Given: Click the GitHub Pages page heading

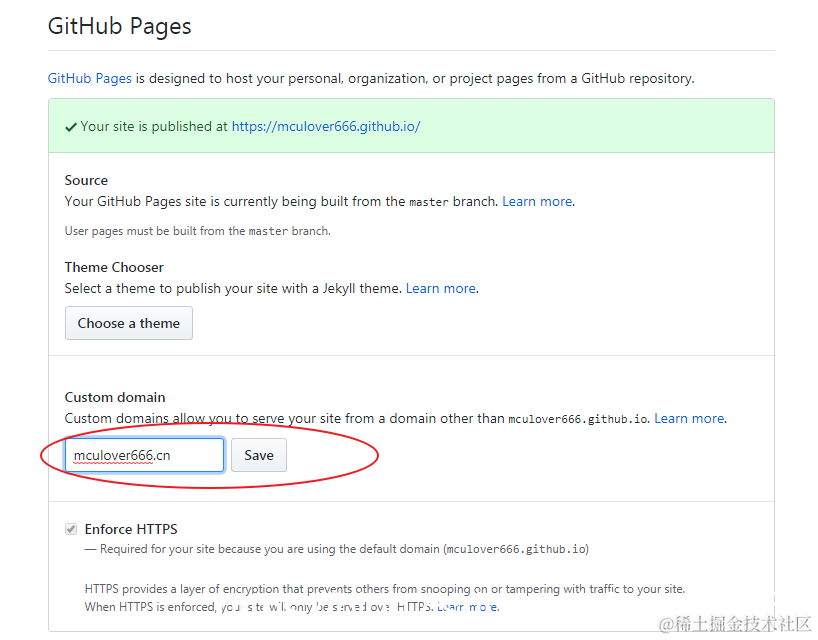Looking at the screenshot, I should pyautogui.click(x=119, y=27).
